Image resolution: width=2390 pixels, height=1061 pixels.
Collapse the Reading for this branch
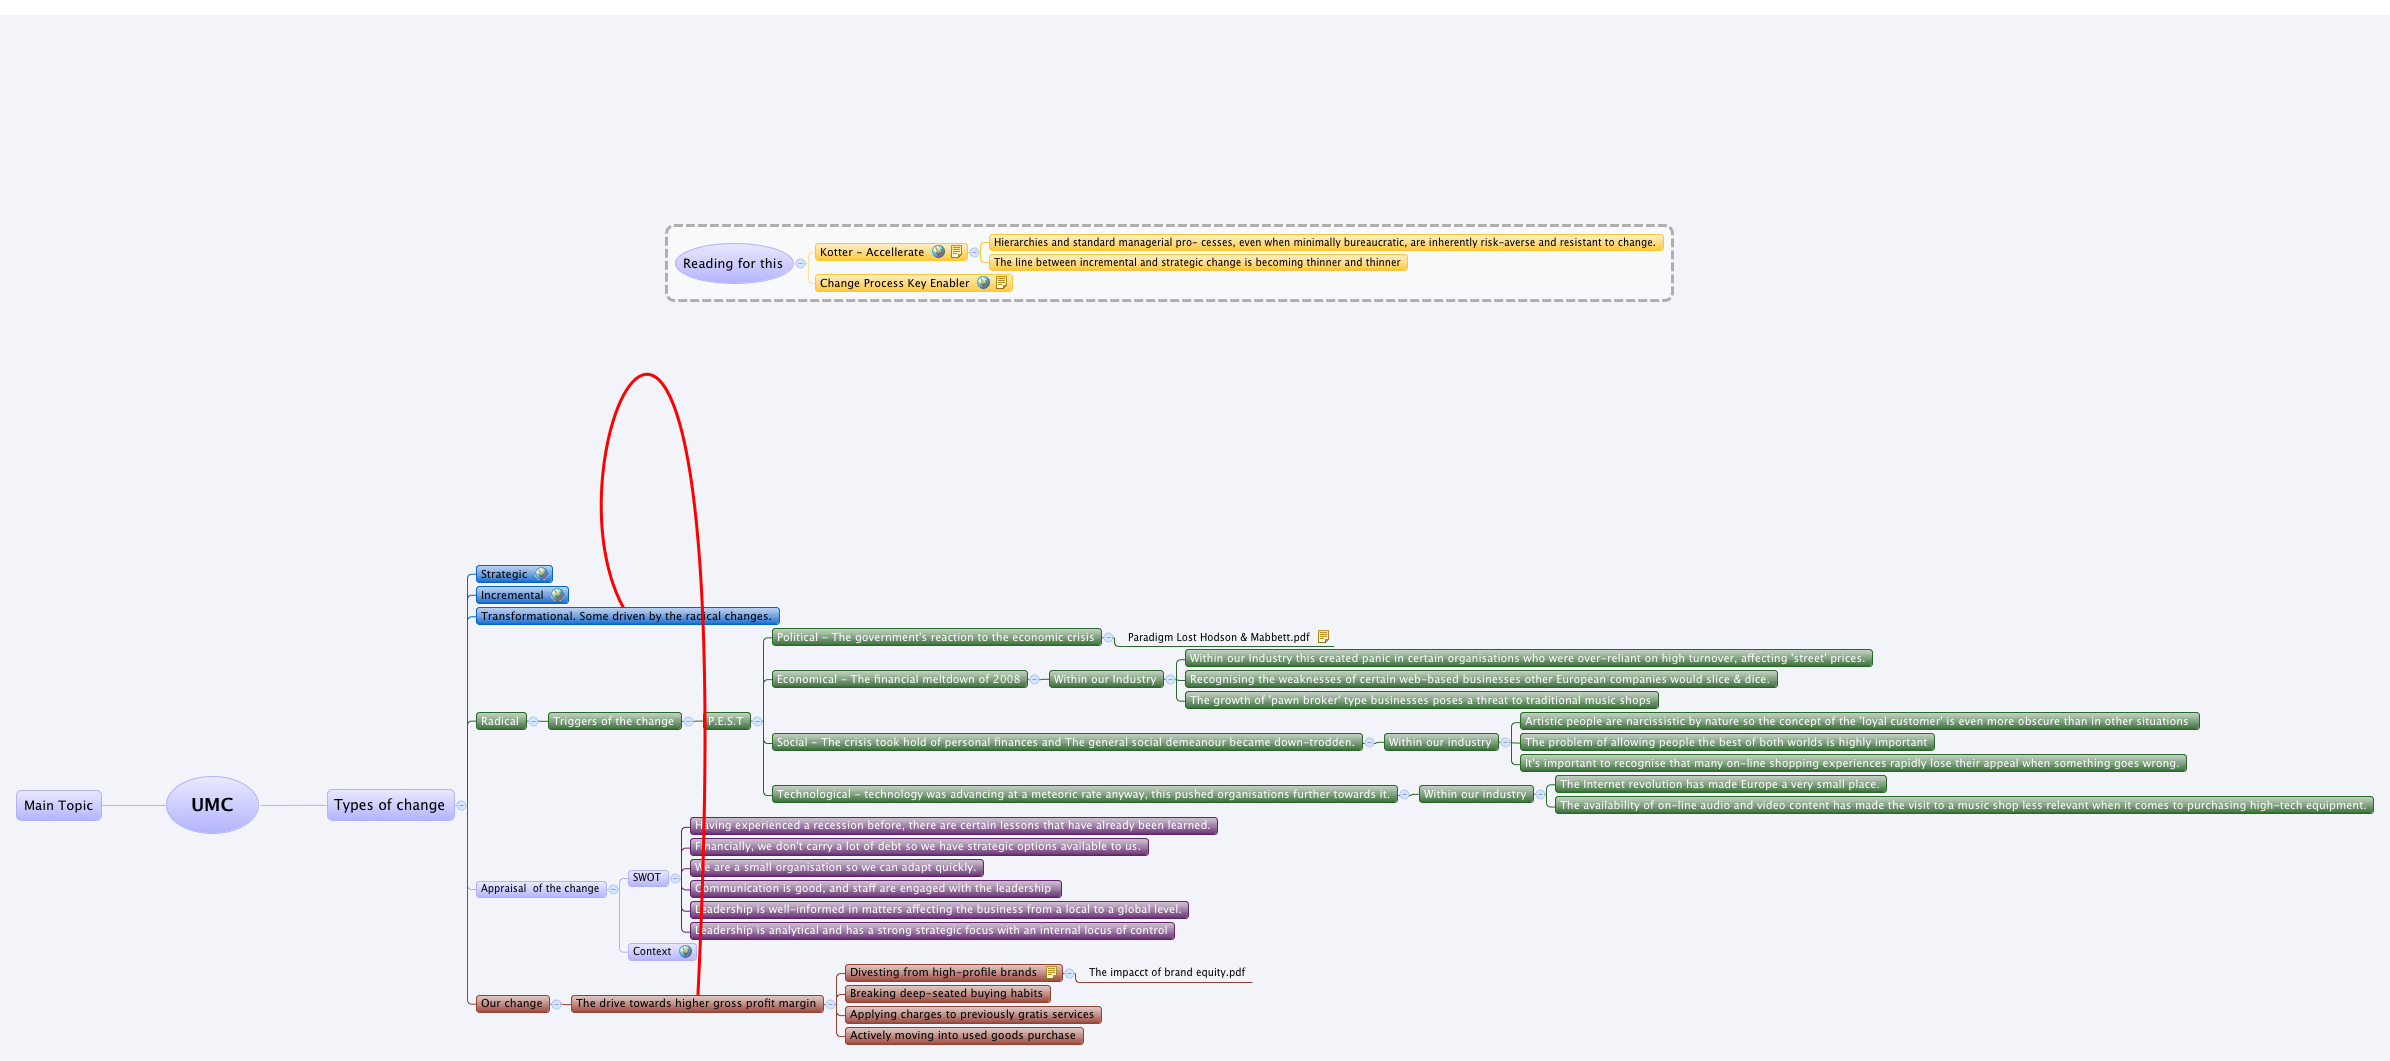coord(800,264)
